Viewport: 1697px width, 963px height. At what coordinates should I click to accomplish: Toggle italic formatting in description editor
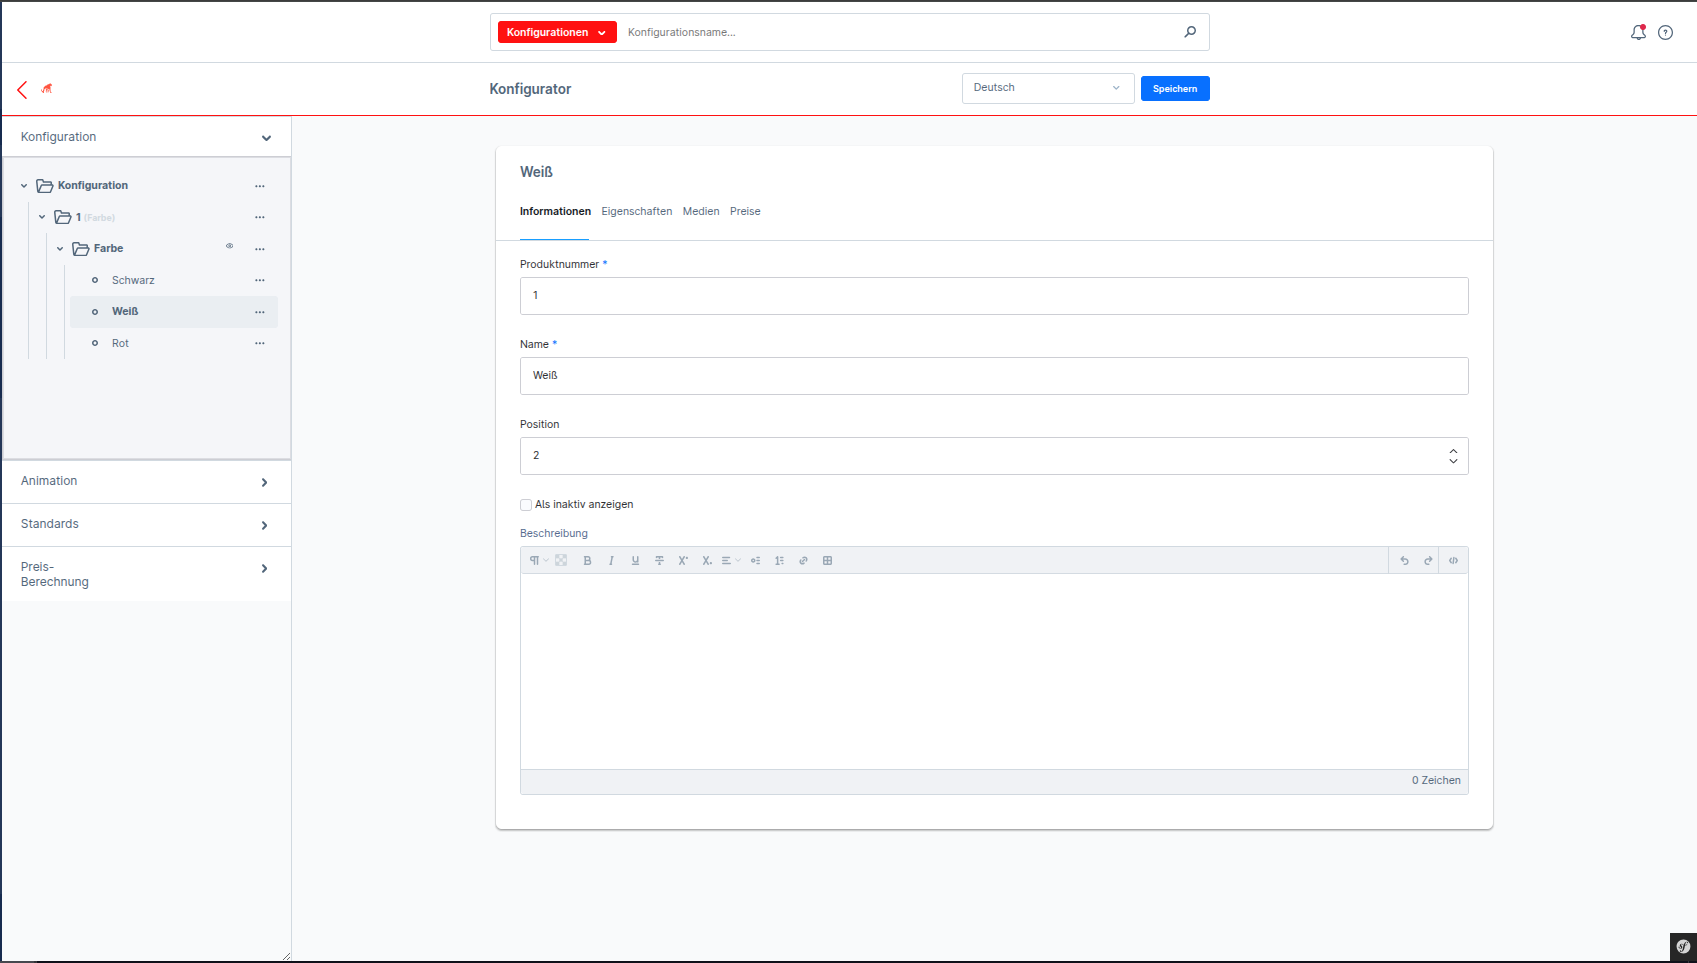click(611, 561)
